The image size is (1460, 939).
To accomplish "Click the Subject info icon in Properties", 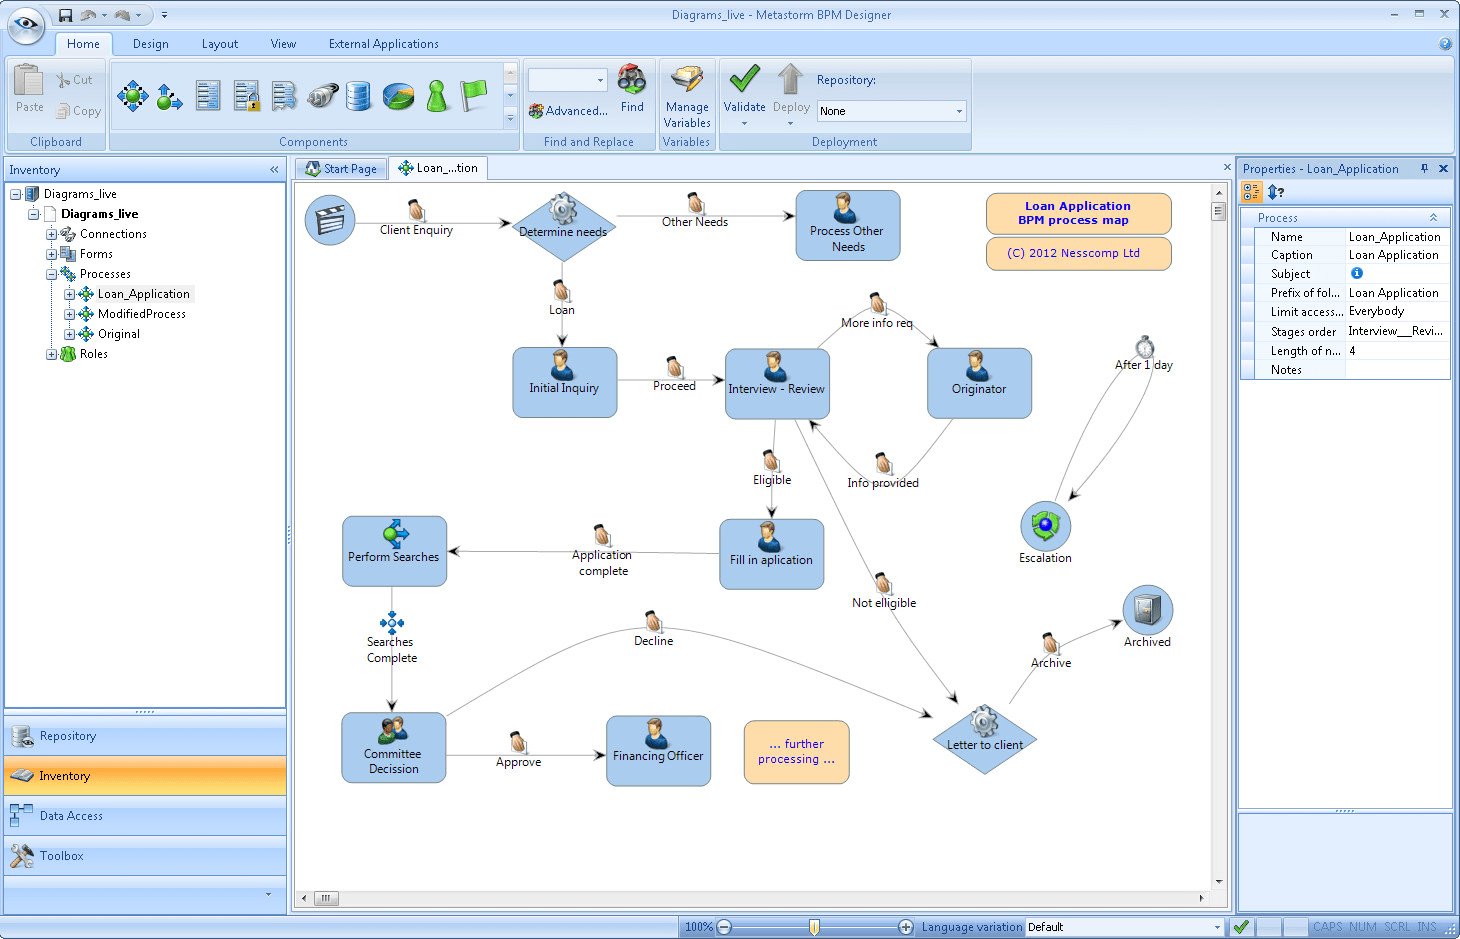I will pos(1357,273).
